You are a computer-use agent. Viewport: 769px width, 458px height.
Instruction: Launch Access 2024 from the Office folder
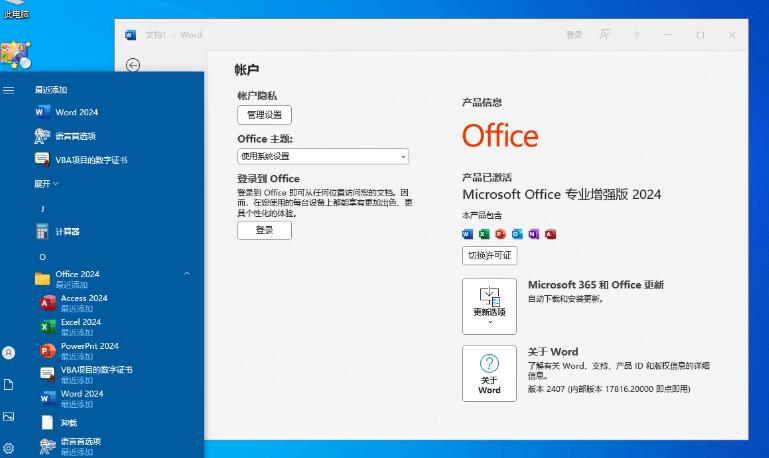[x=74, y=303]
